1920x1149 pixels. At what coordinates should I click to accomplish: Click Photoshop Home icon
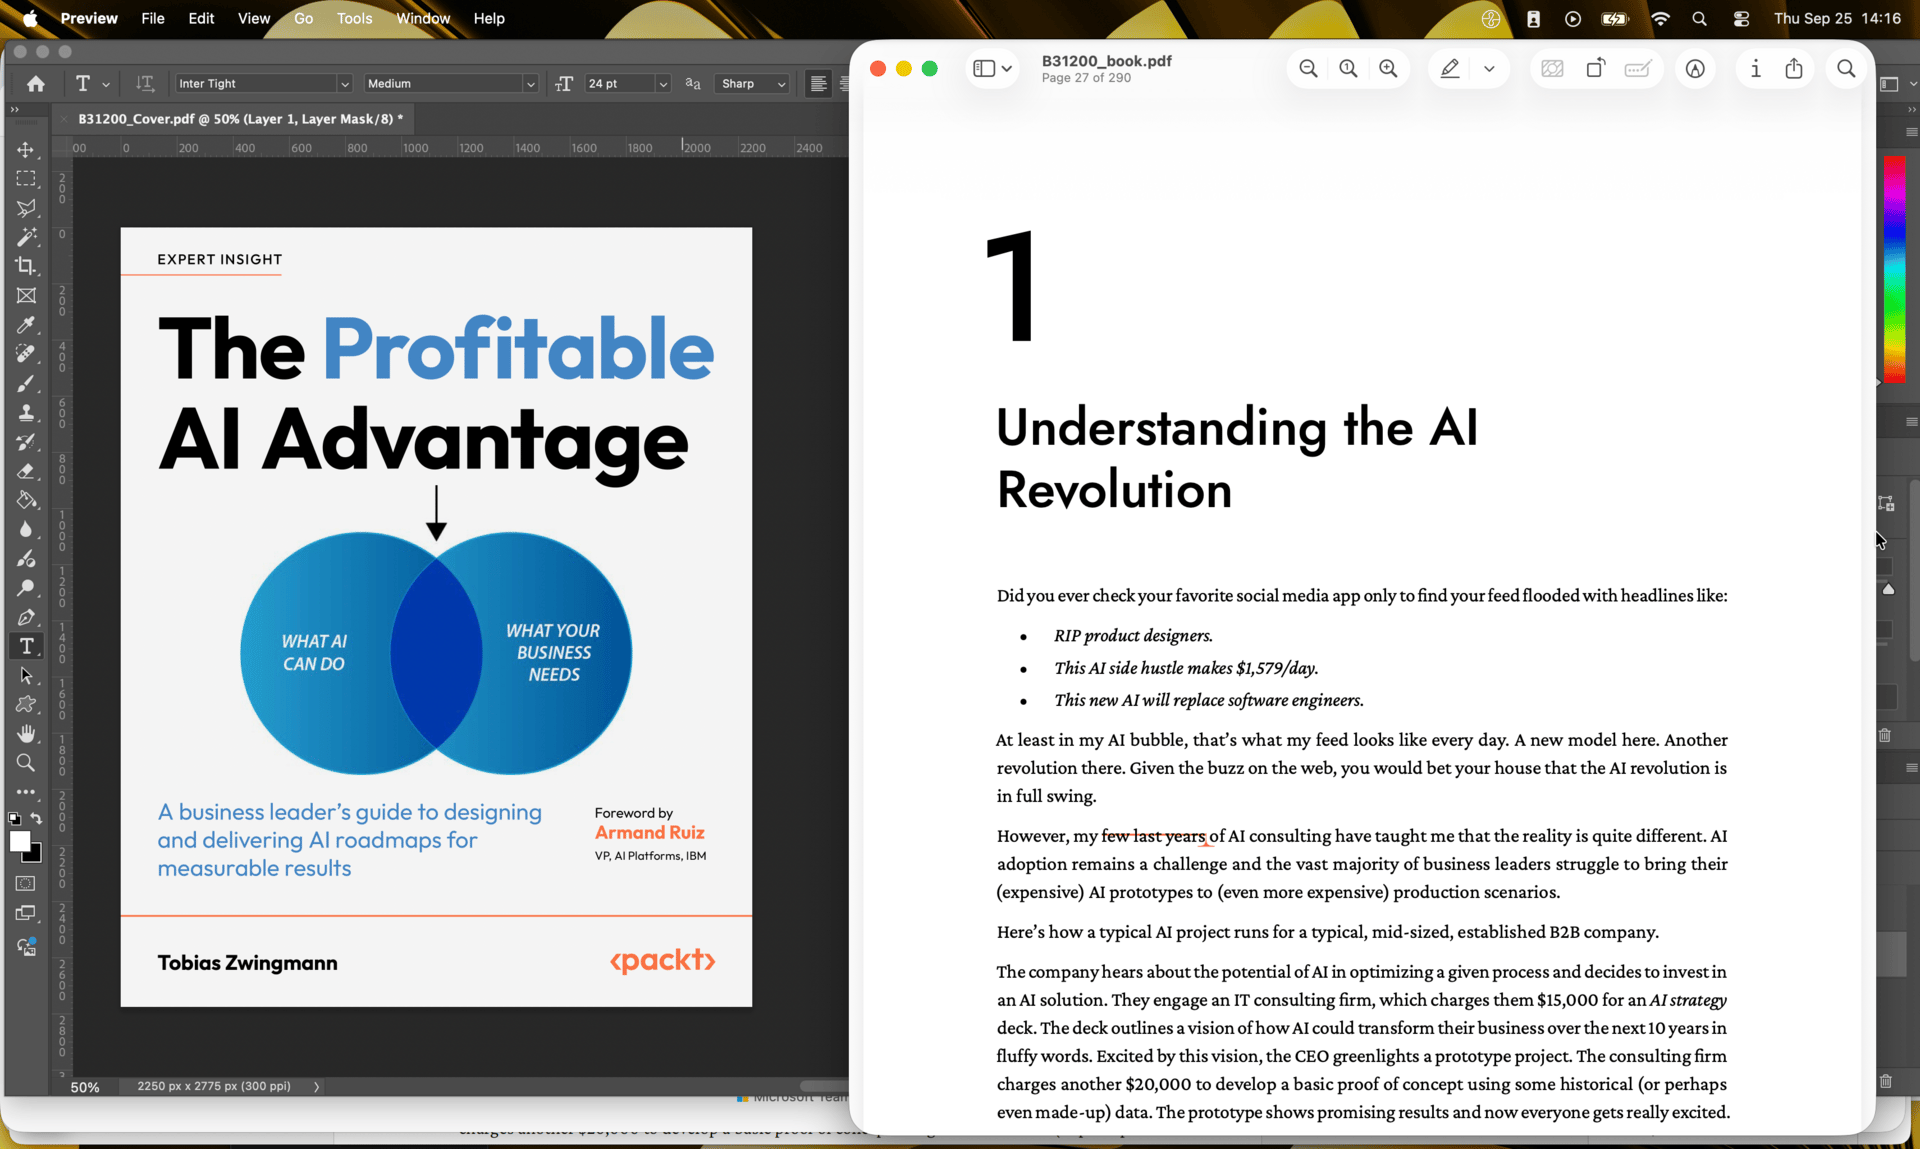tap(36, 84)
